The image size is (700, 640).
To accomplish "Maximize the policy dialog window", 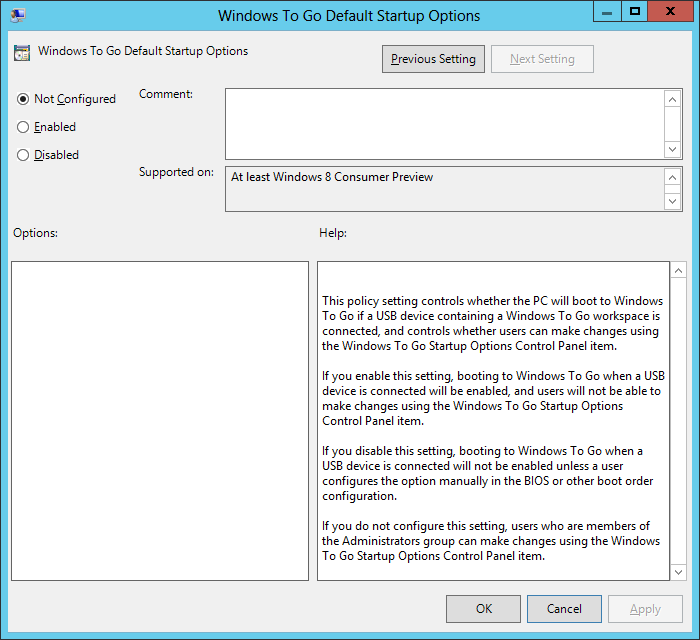I will coord(634,12).
